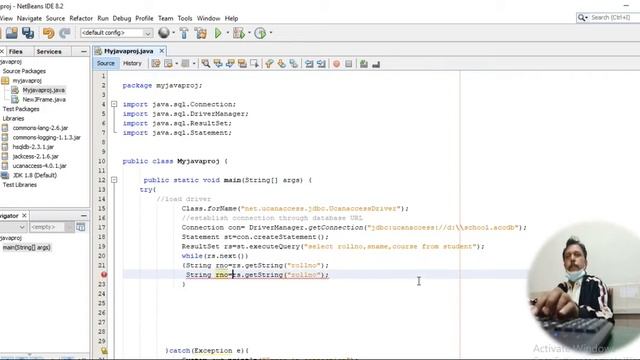Minimize the Projects panel with dash
Screen dimensions: 640x360
[x=84, y=51]
